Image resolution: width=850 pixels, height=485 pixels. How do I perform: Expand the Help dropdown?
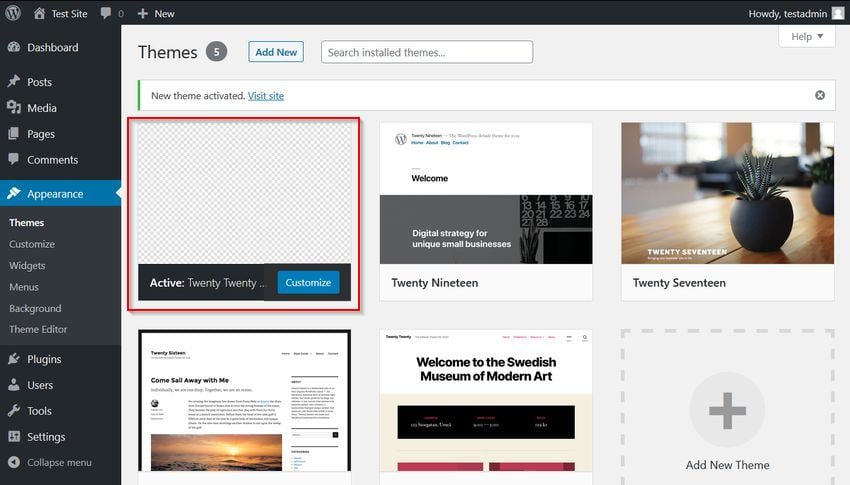pyautogui.click(x=807, y=36)
